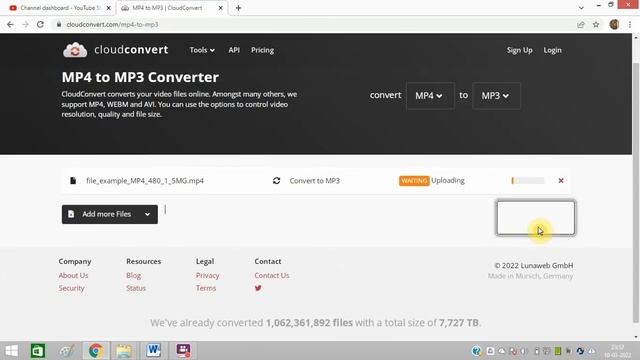
Task: Switch to the Channel dashboard YouTube tab
Action: point(60,8)
